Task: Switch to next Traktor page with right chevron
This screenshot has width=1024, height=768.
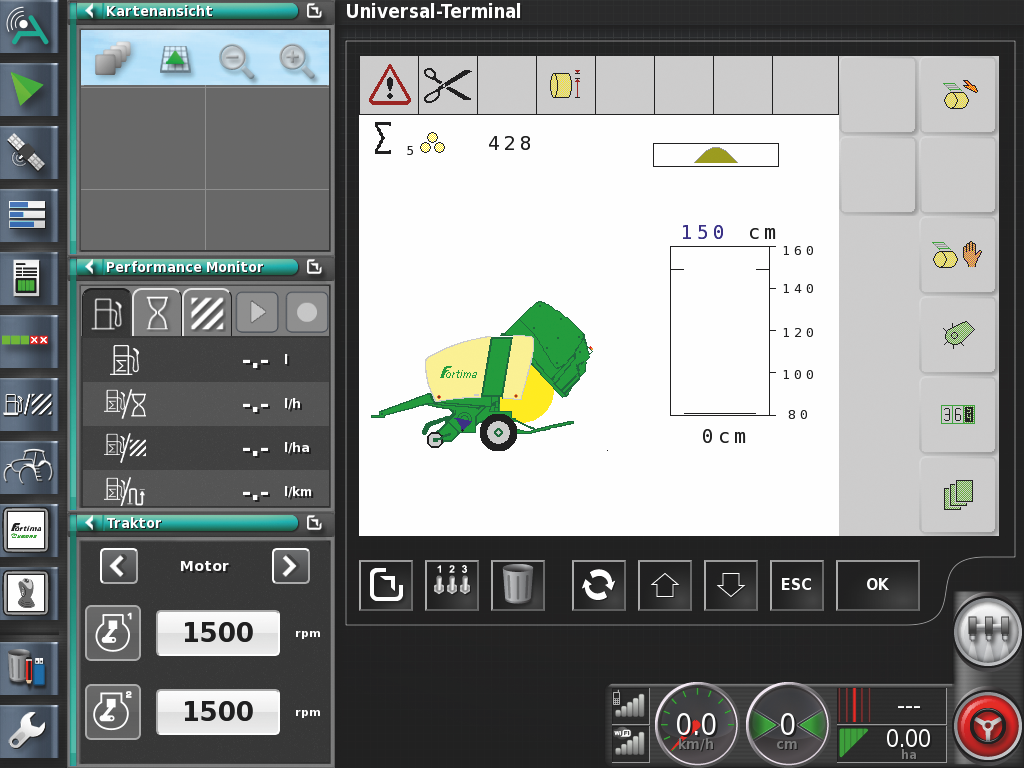Action: (290, 566)
